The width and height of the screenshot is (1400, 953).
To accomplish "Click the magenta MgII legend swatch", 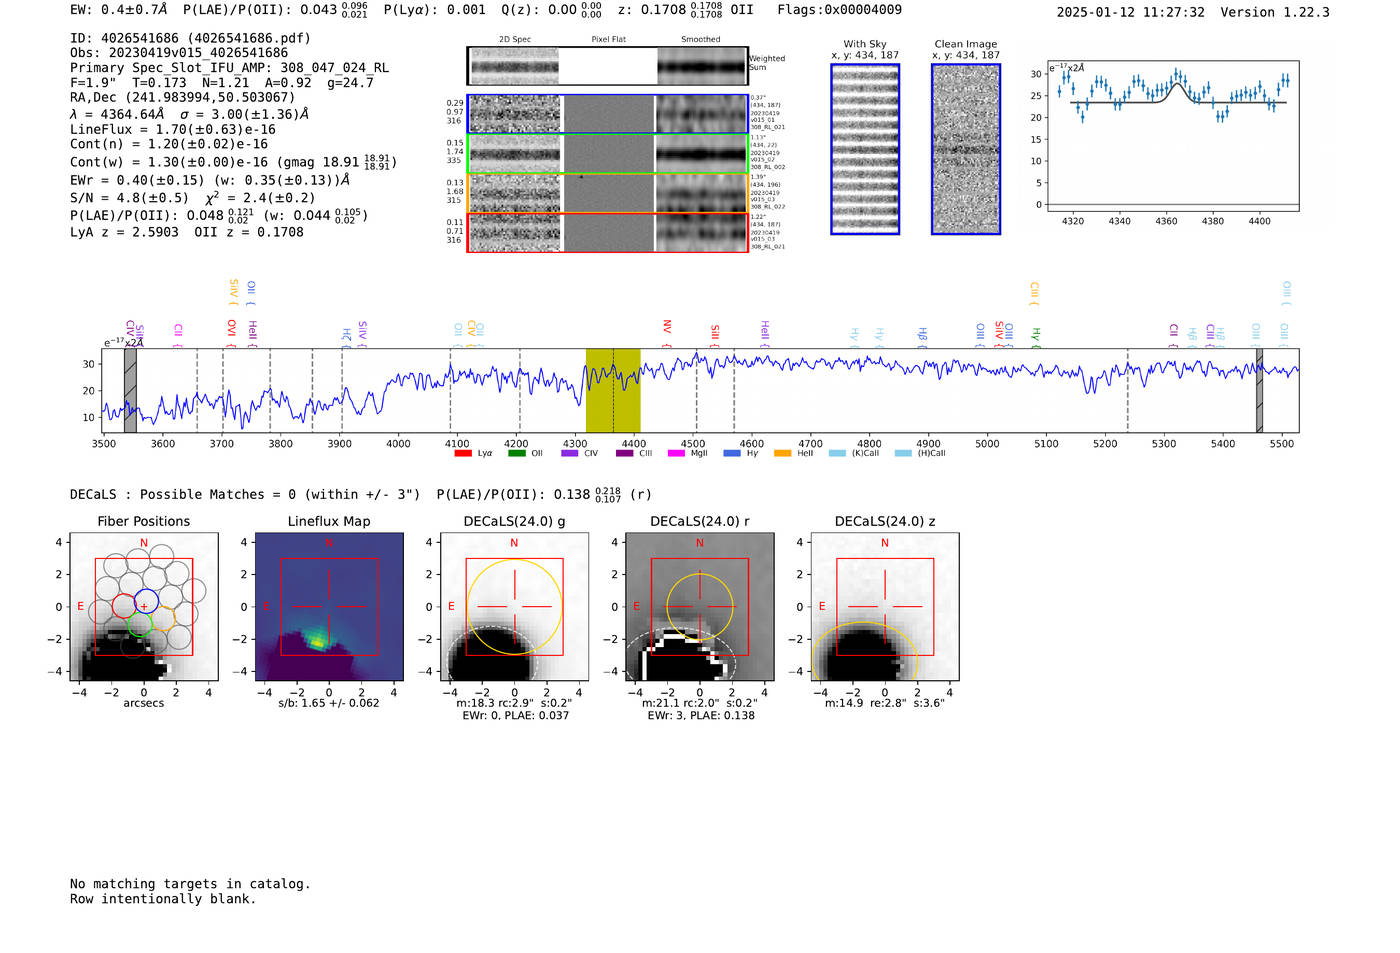I will pos(676,453).
